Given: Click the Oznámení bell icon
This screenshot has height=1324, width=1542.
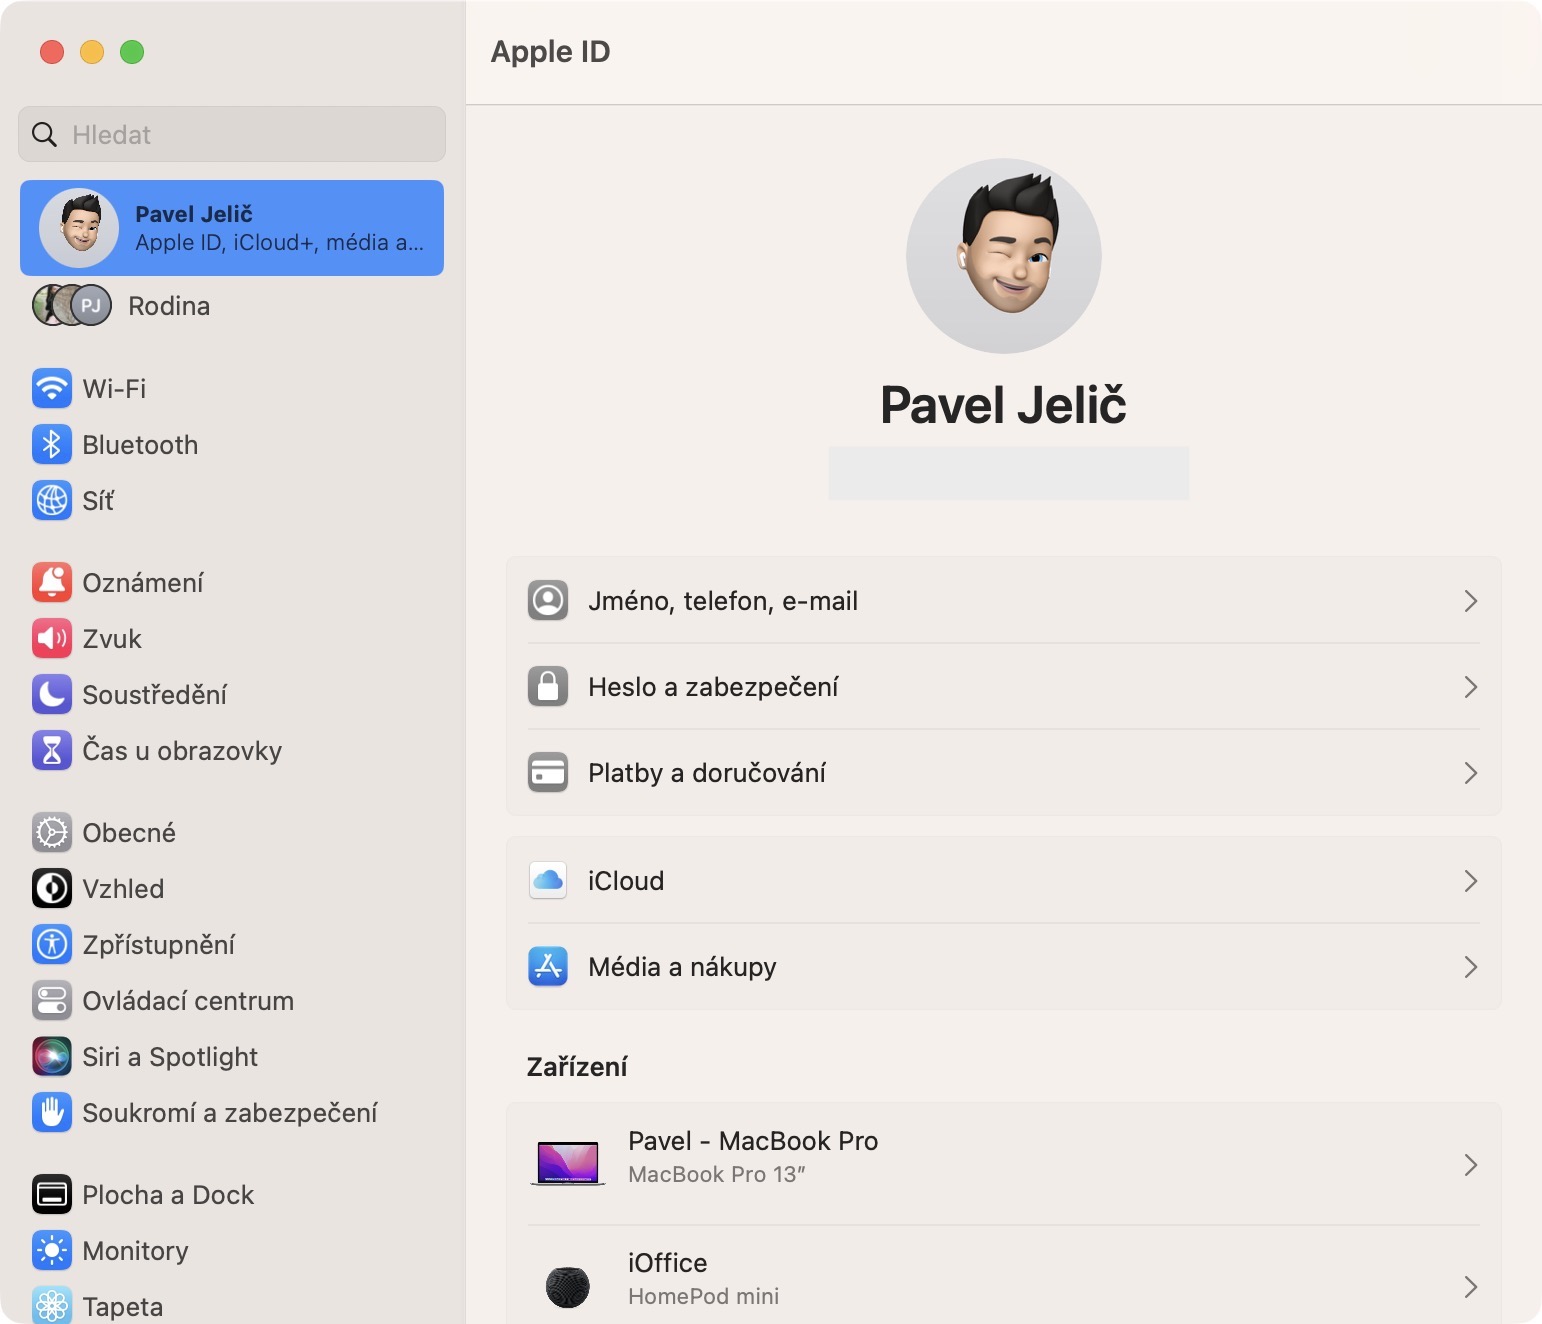Looking at the screenshot, I should [x=52, y=582].
